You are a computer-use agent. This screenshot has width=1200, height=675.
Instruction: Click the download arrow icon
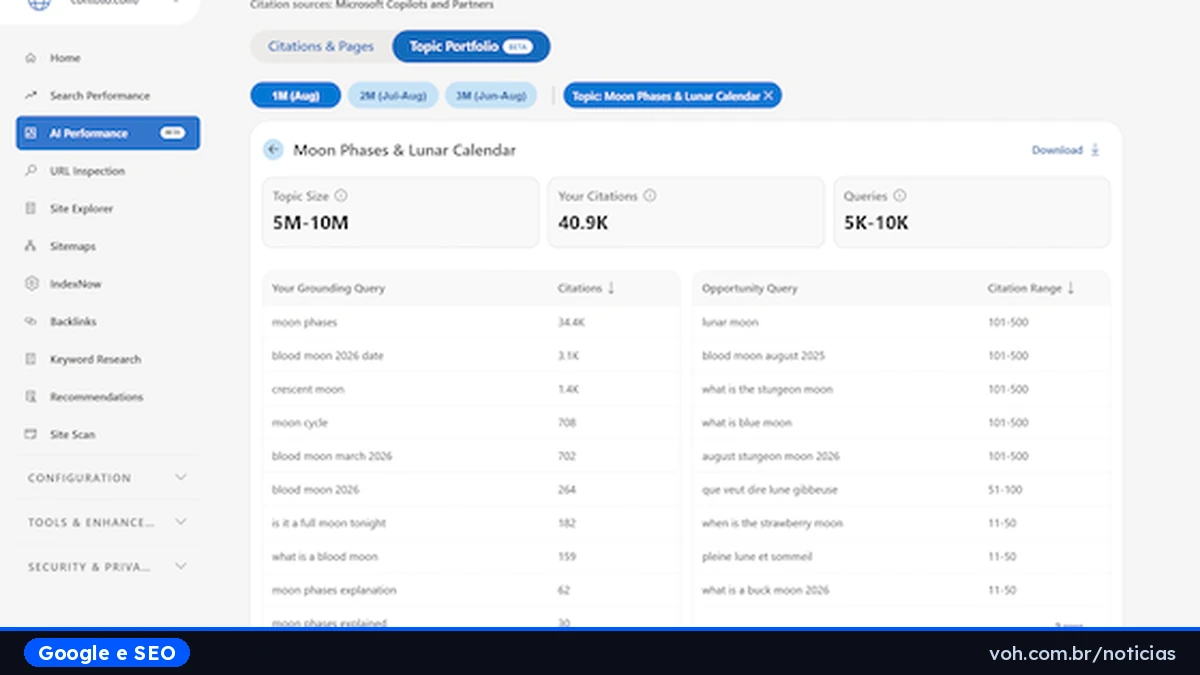click(x=1095, y=150)
